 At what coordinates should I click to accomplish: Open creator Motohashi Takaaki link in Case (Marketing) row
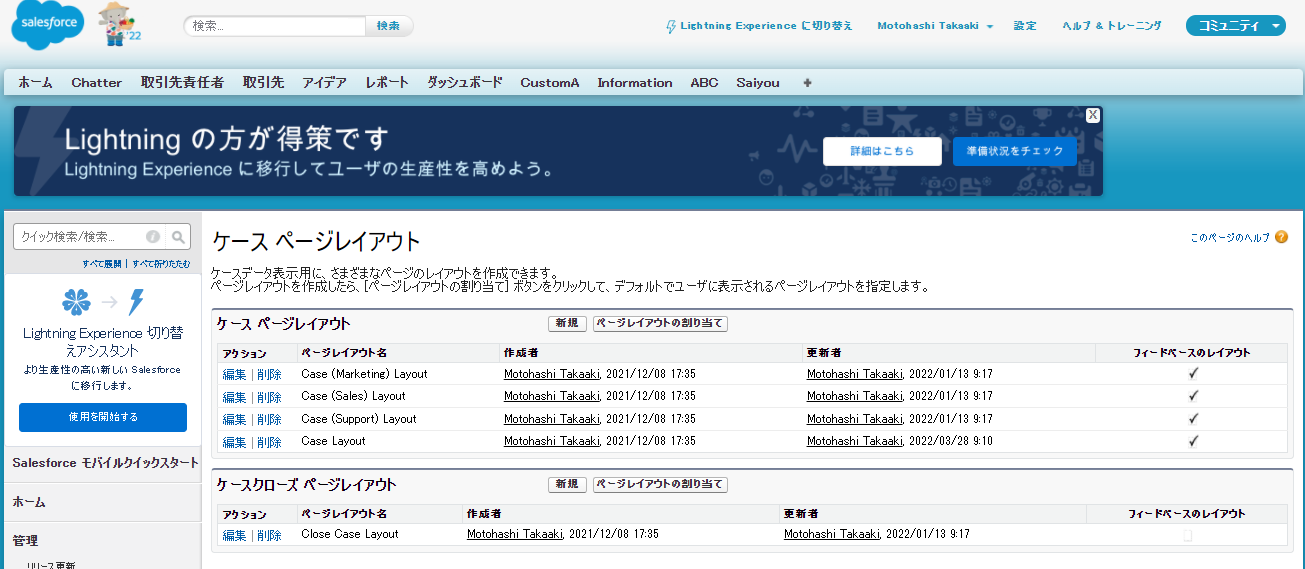(x=552, y=374)
